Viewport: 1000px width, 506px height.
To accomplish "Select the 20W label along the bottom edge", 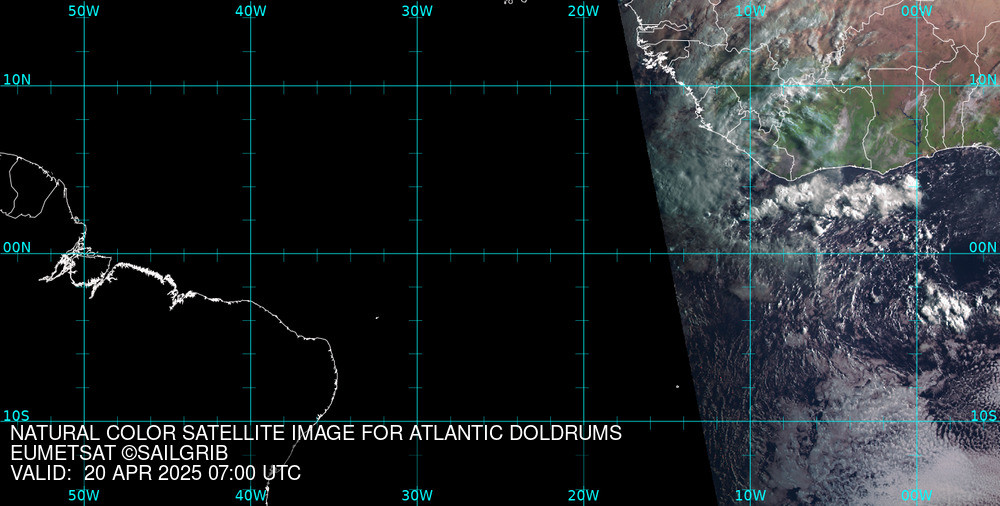I will (x=584, y=496).
